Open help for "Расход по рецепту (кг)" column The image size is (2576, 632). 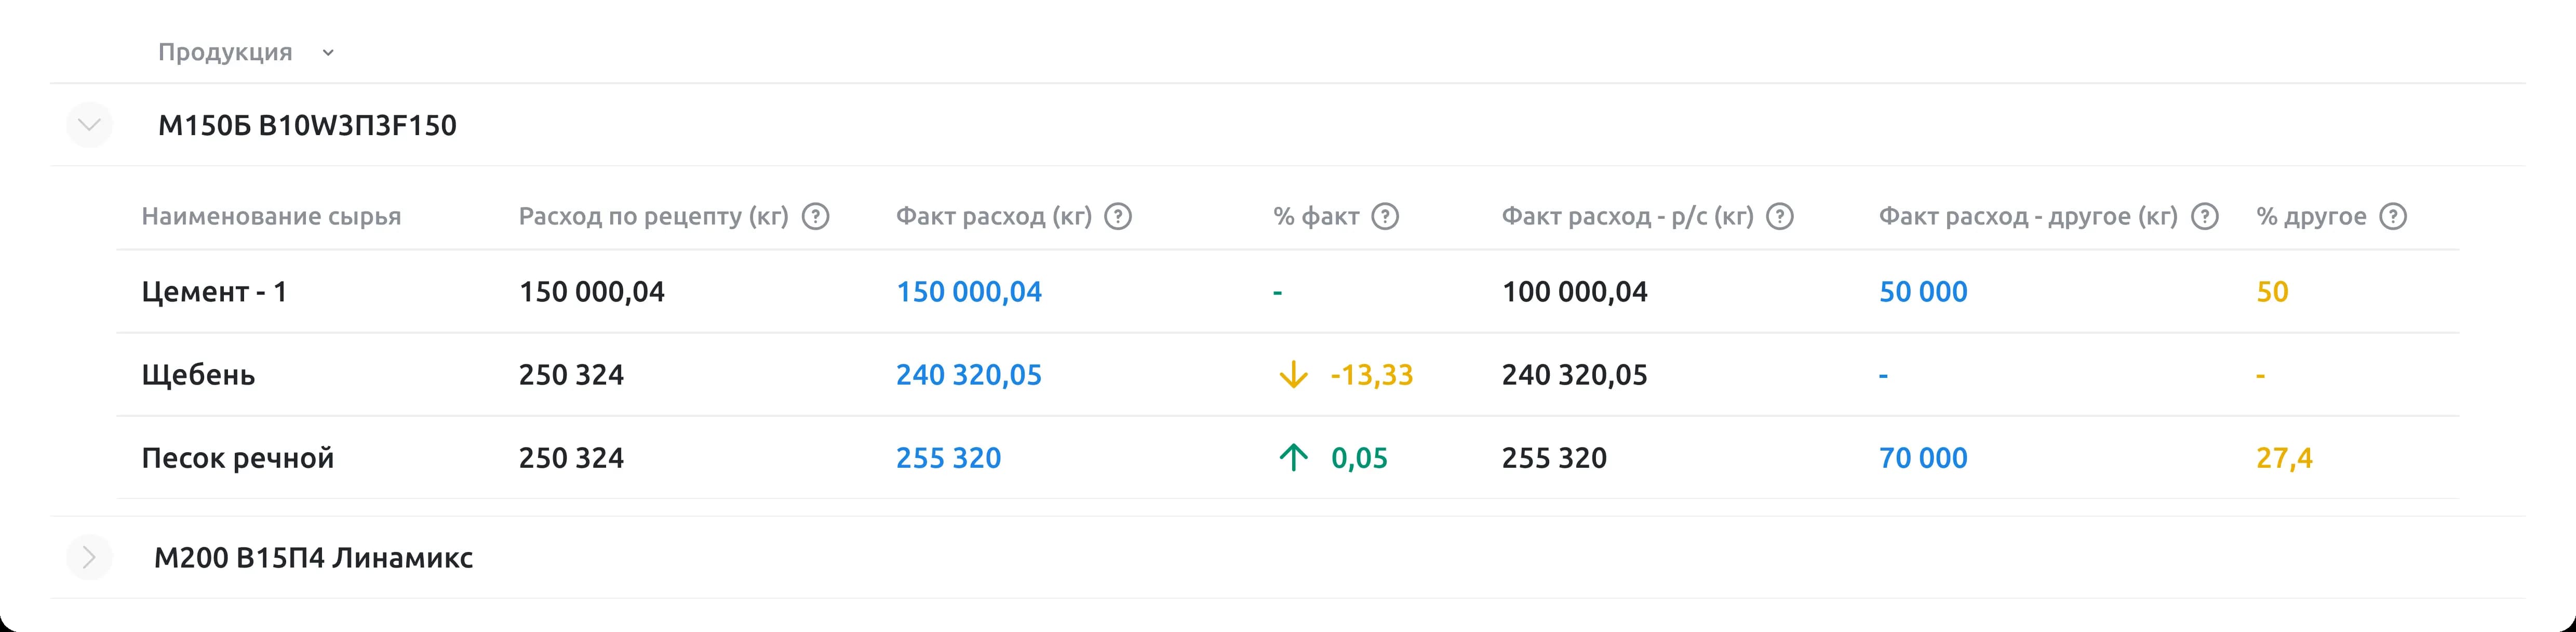point(815,215)
